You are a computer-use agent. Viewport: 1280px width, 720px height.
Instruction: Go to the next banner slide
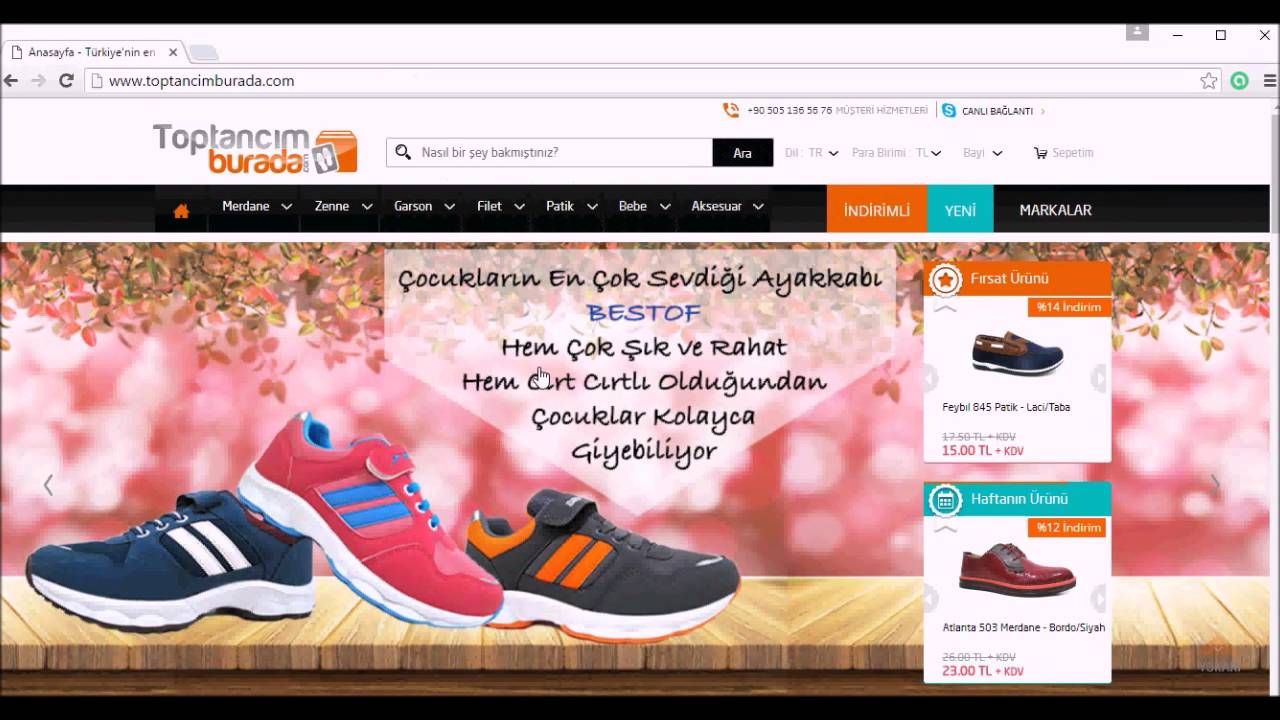point(1215,485)
